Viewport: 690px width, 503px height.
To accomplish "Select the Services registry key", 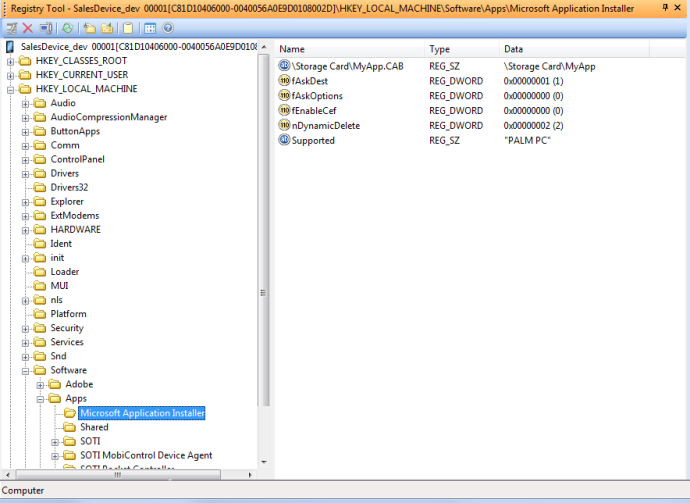I will tap(66, 342).
